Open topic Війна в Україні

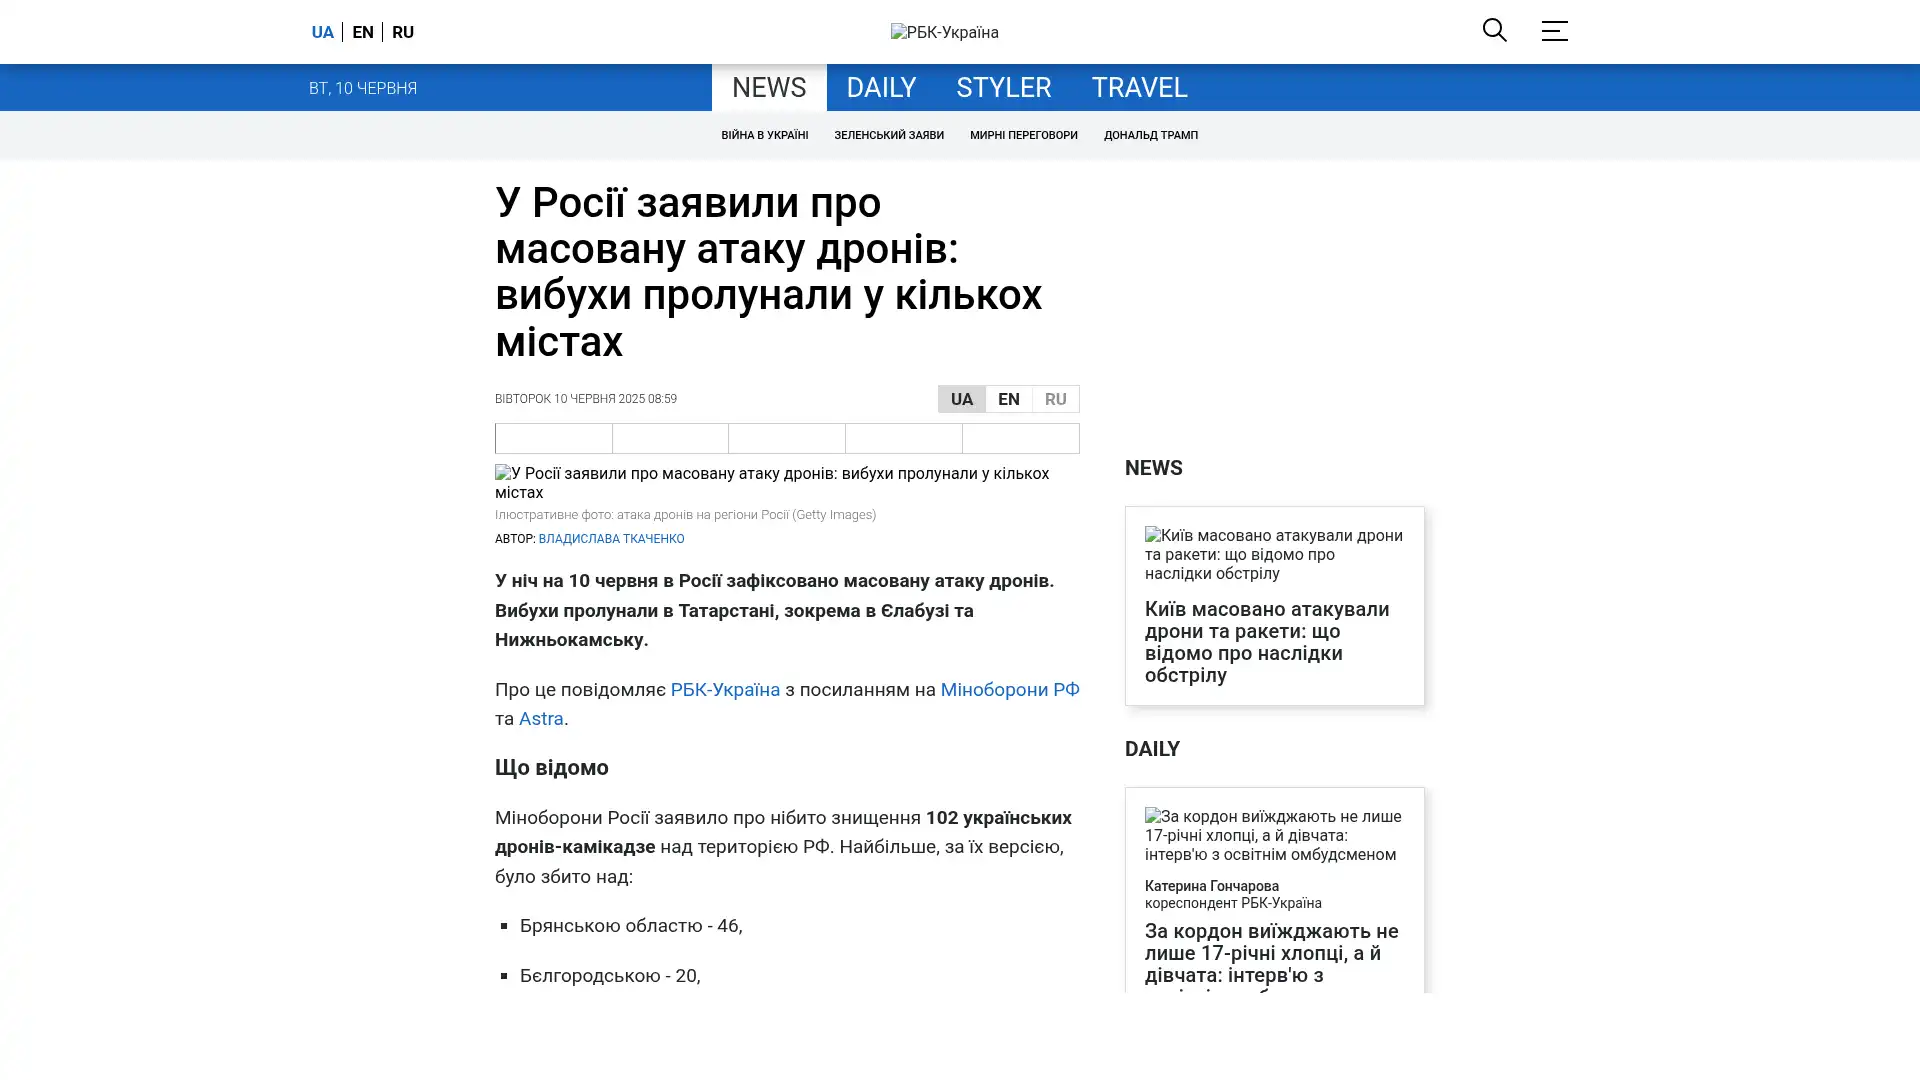[764, 135]
